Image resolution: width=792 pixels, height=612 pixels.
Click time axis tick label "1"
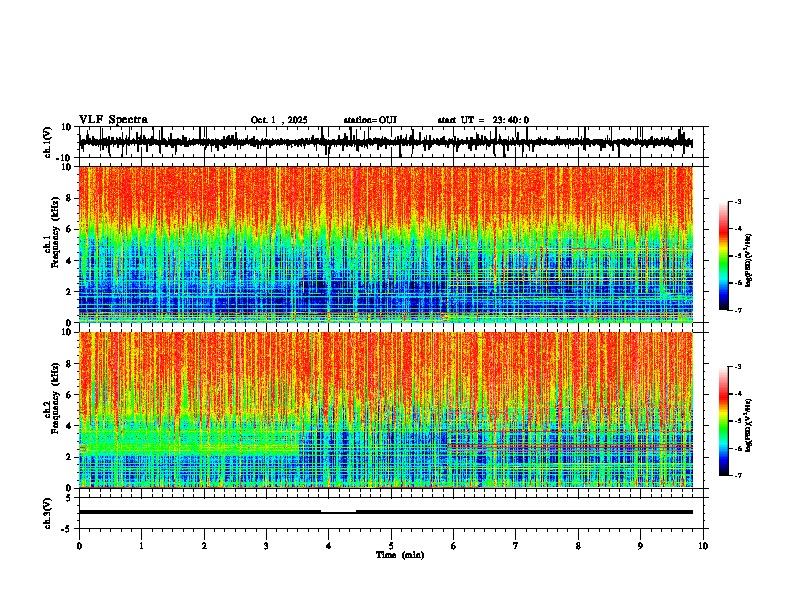click(141, 546)
